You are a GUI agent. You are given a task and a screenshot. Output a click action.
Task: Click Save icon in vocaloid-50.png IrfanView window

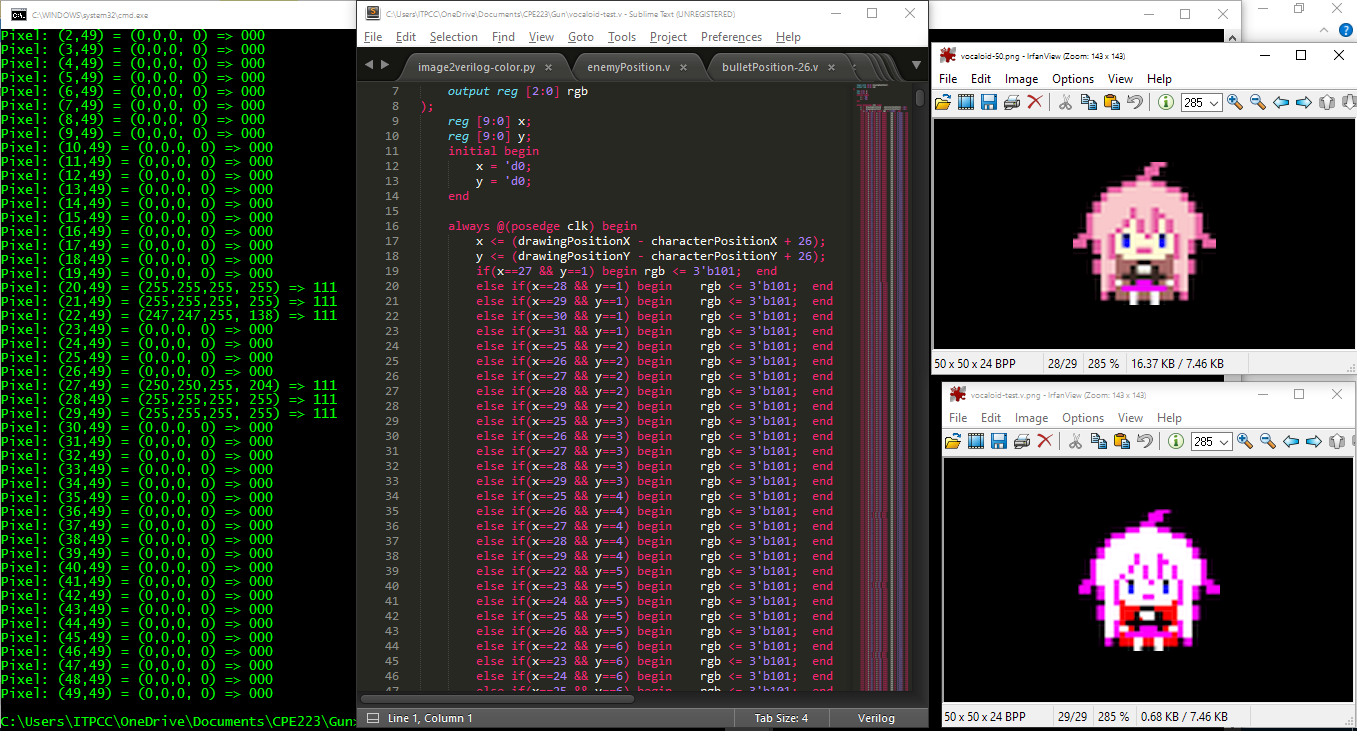tap(989, 102)
